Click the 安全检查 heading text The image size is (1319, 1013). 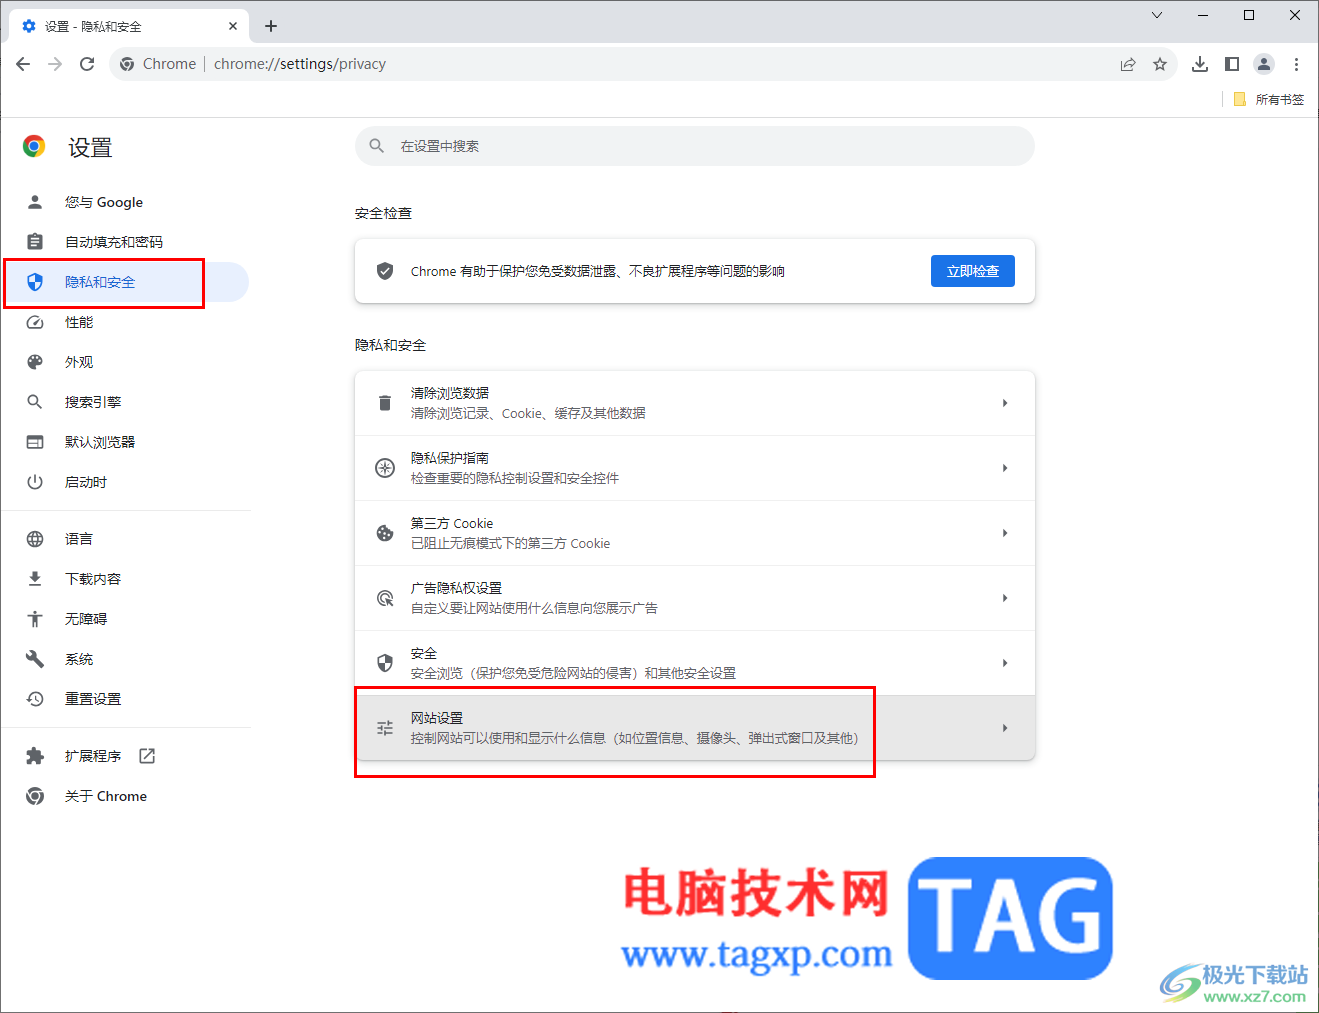point(383,213)
